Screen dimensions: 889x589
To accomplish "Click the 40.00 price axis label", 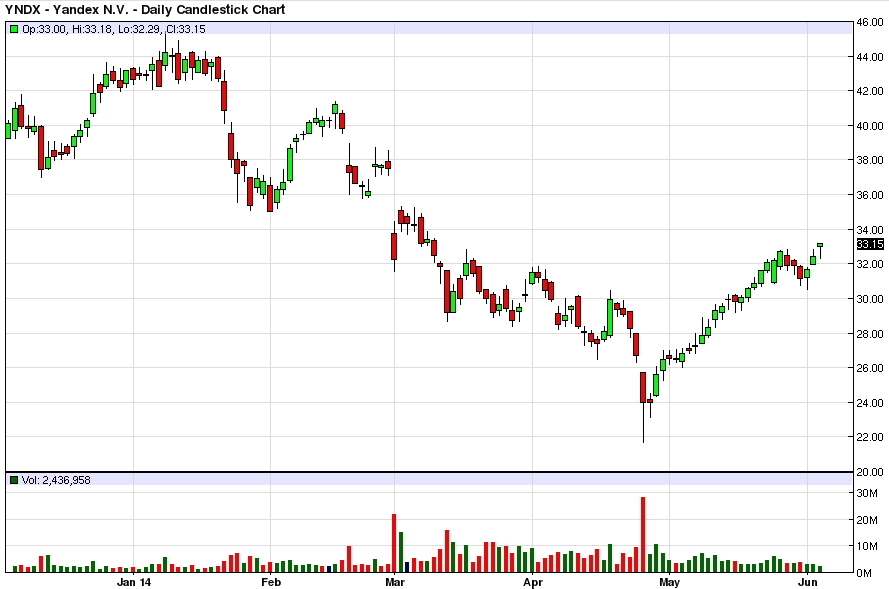I will click(x=870, y=126).
